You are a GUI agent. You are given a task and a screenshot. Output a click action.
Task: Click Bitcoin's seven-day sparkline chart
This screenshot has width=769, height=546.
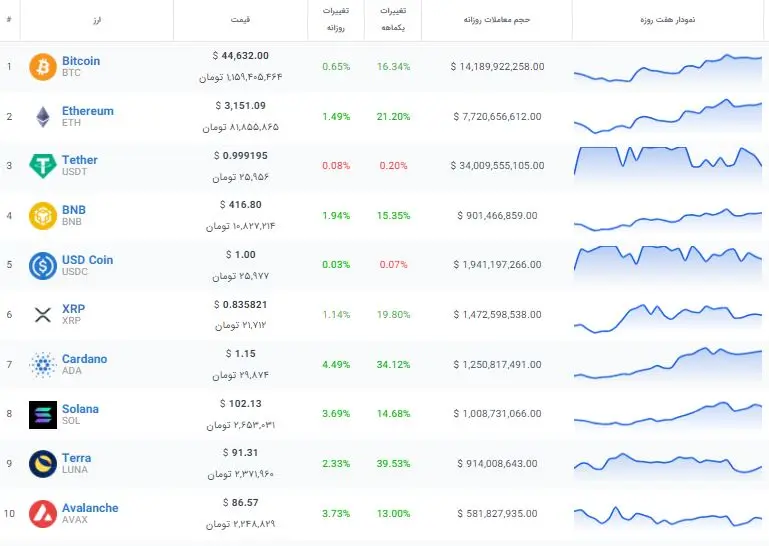pos(667,68)
